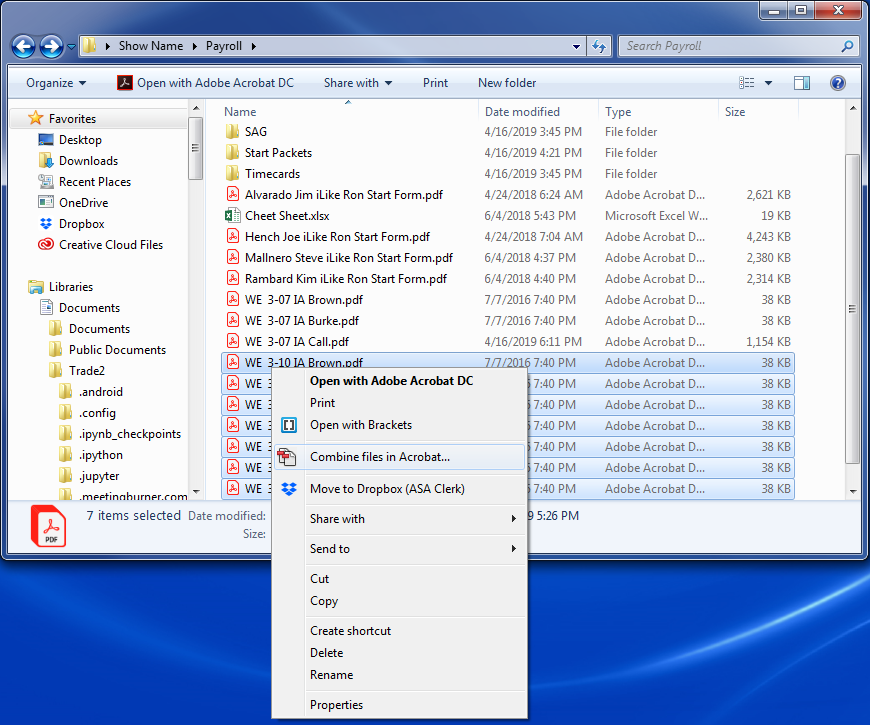Expand the Share with toolbar dropdown
This screenshot has width=870, height=725.
coord(357,83)
